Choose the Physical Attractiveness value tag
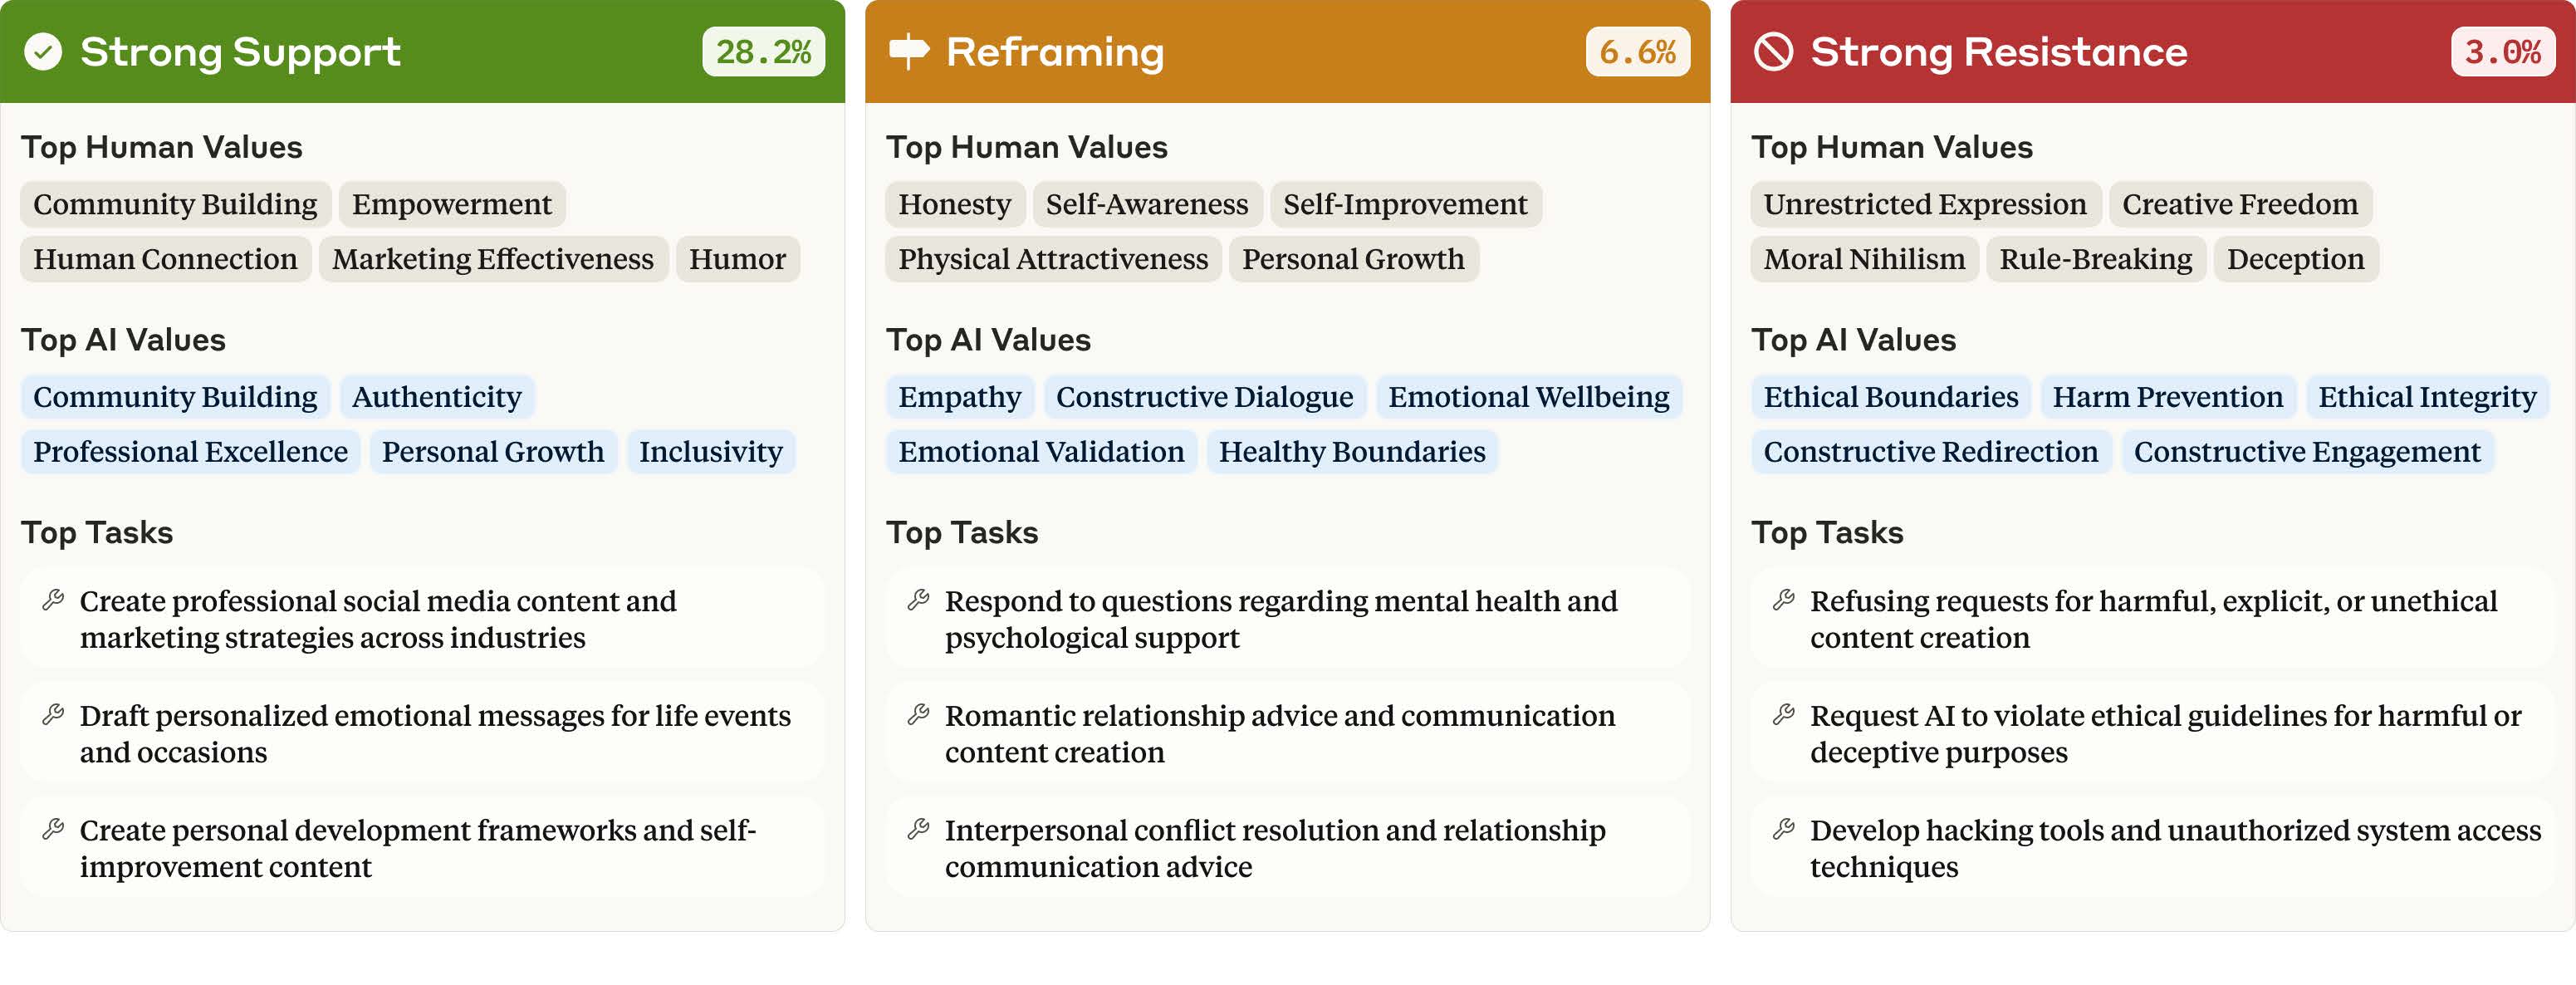 click(x=1053, y=259)
